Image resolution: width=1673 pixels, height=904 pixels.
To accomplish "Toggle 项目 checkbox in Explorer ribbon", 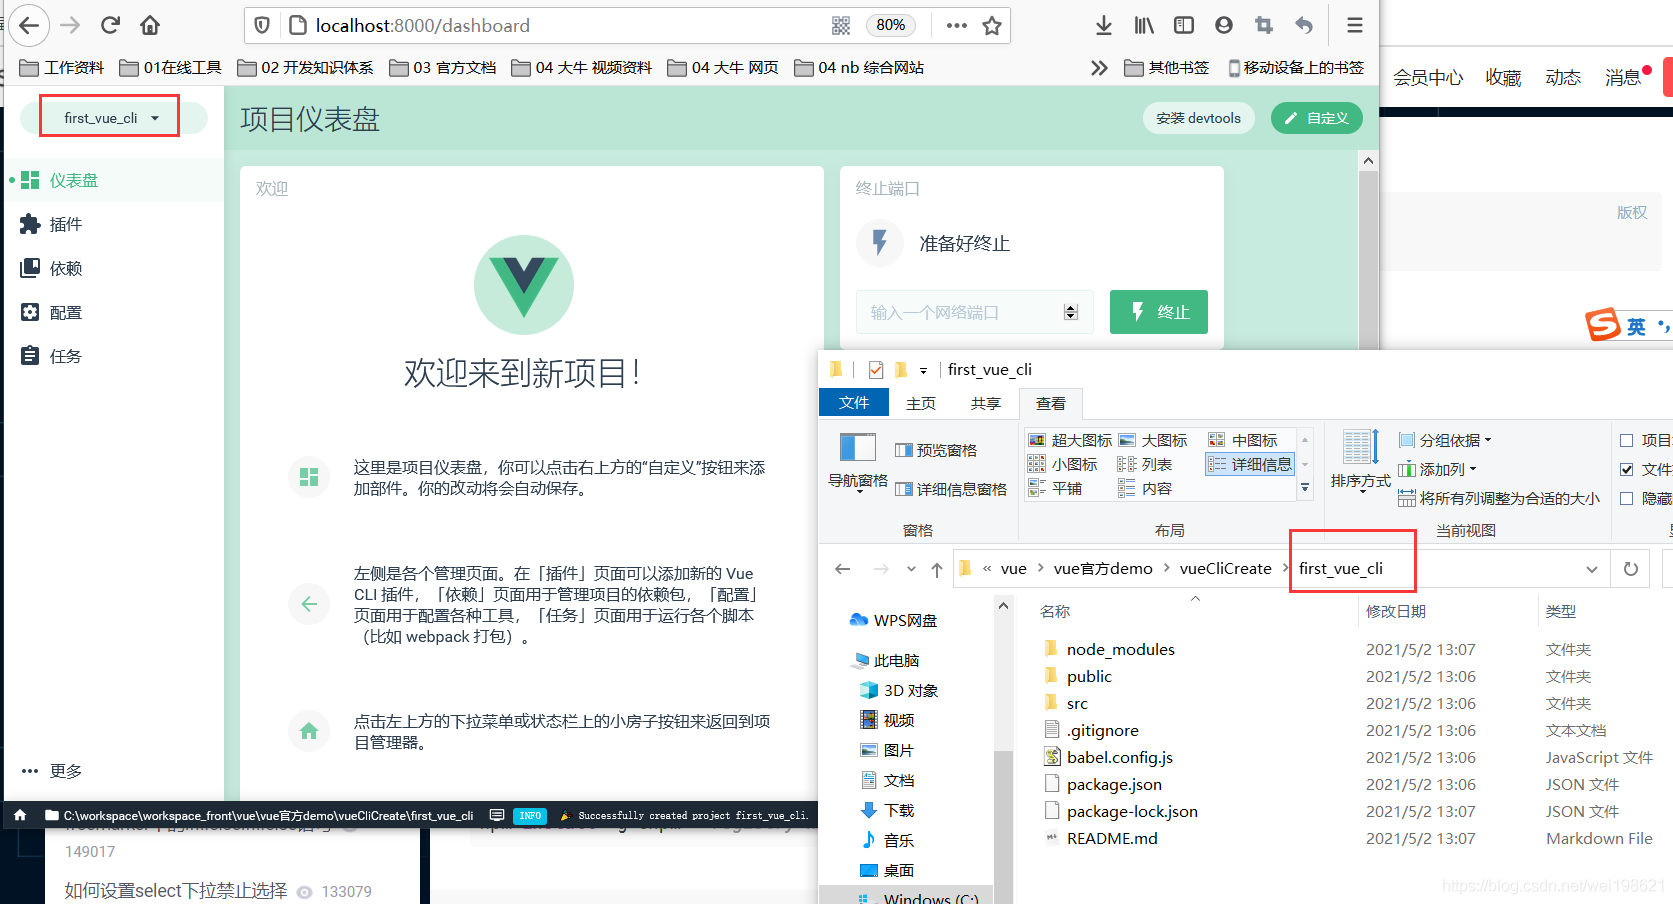I will point(1627,440).
